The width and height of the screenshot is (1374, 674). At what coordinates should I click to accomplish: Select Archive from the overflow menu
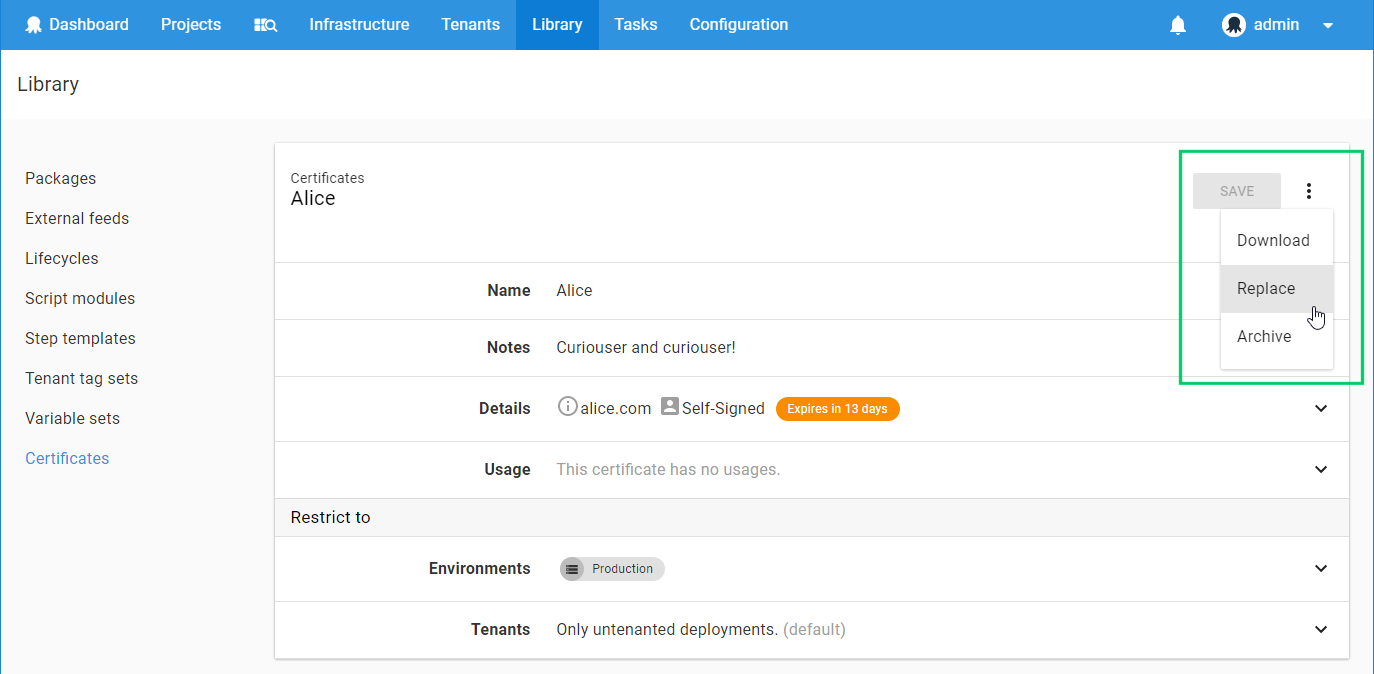point(1264,336)
